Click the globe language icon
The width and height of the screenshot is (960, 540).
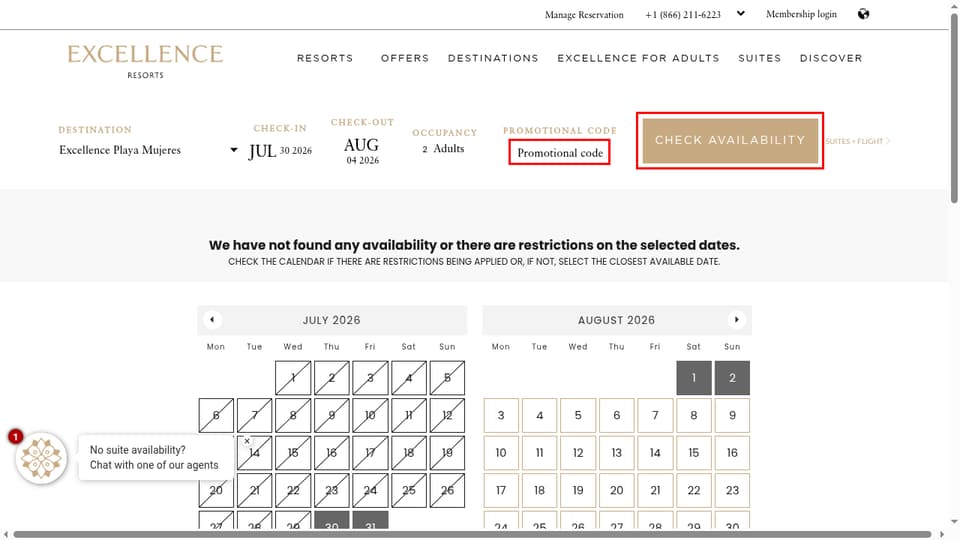coord(863,14)
